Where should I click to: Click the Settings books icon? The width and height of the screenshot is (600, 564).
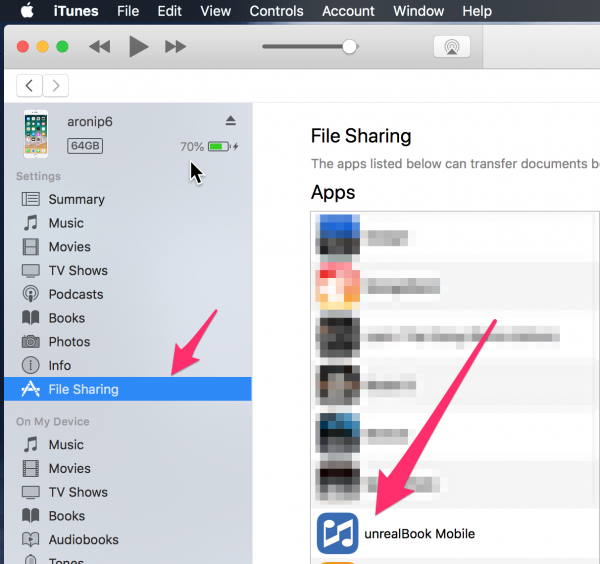pyautogui.click(x=31, y=318)
